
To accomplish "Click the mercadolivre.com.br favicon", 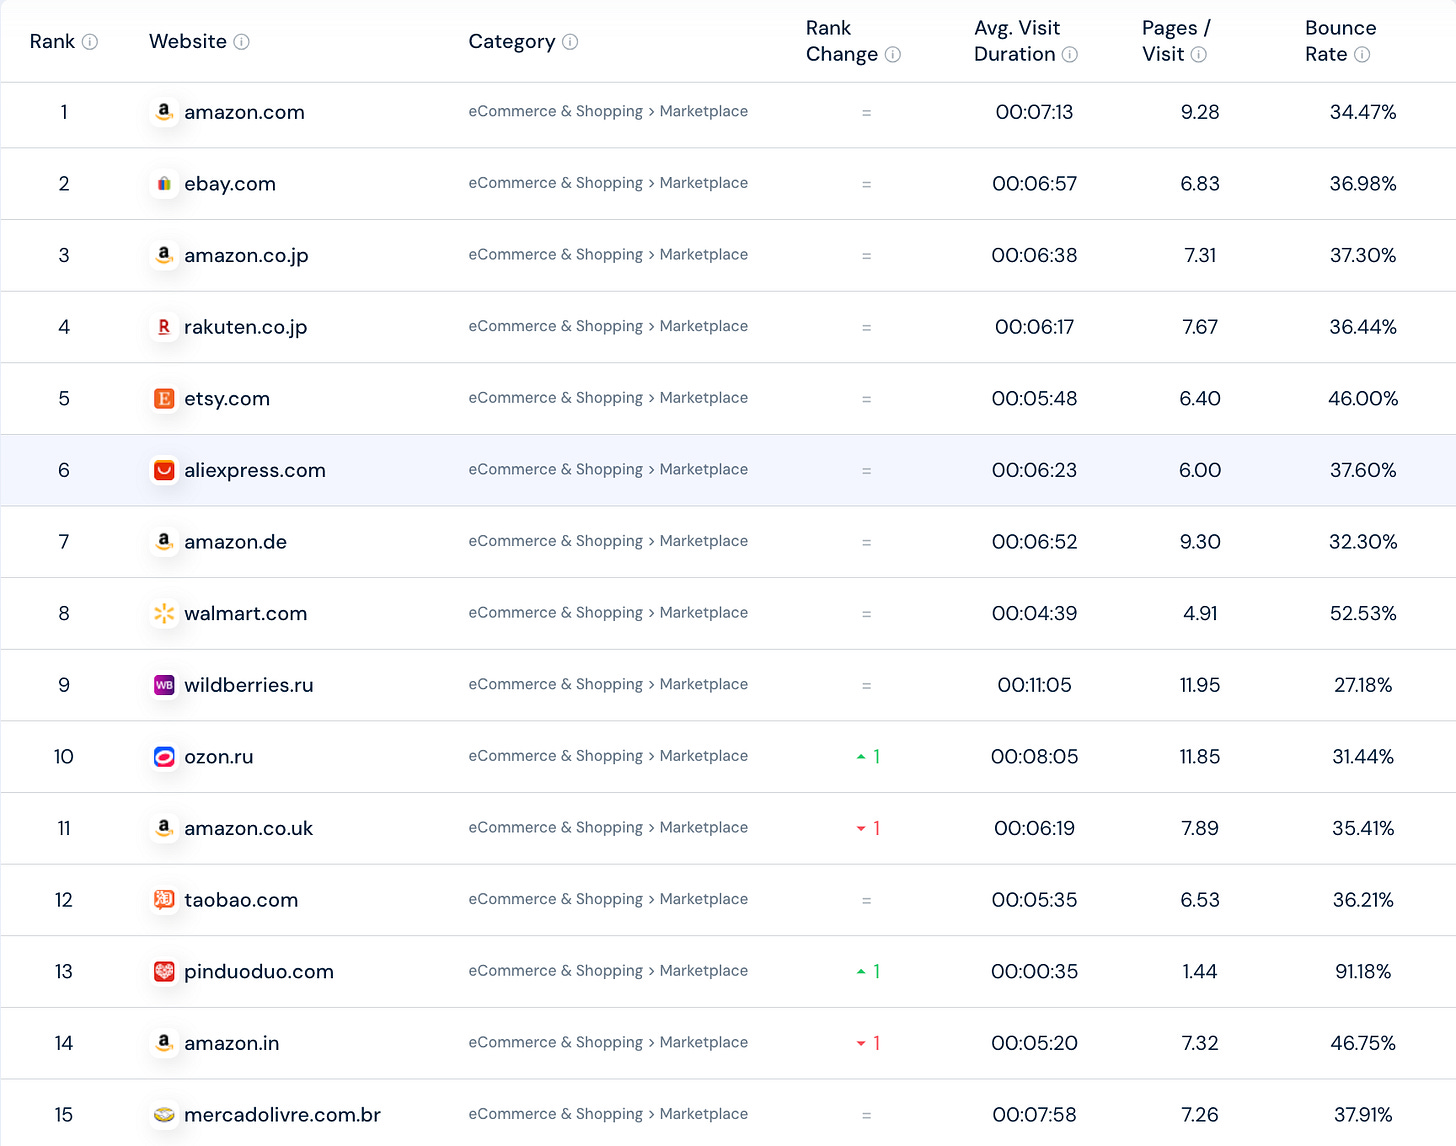I will tap(164, 1115).
